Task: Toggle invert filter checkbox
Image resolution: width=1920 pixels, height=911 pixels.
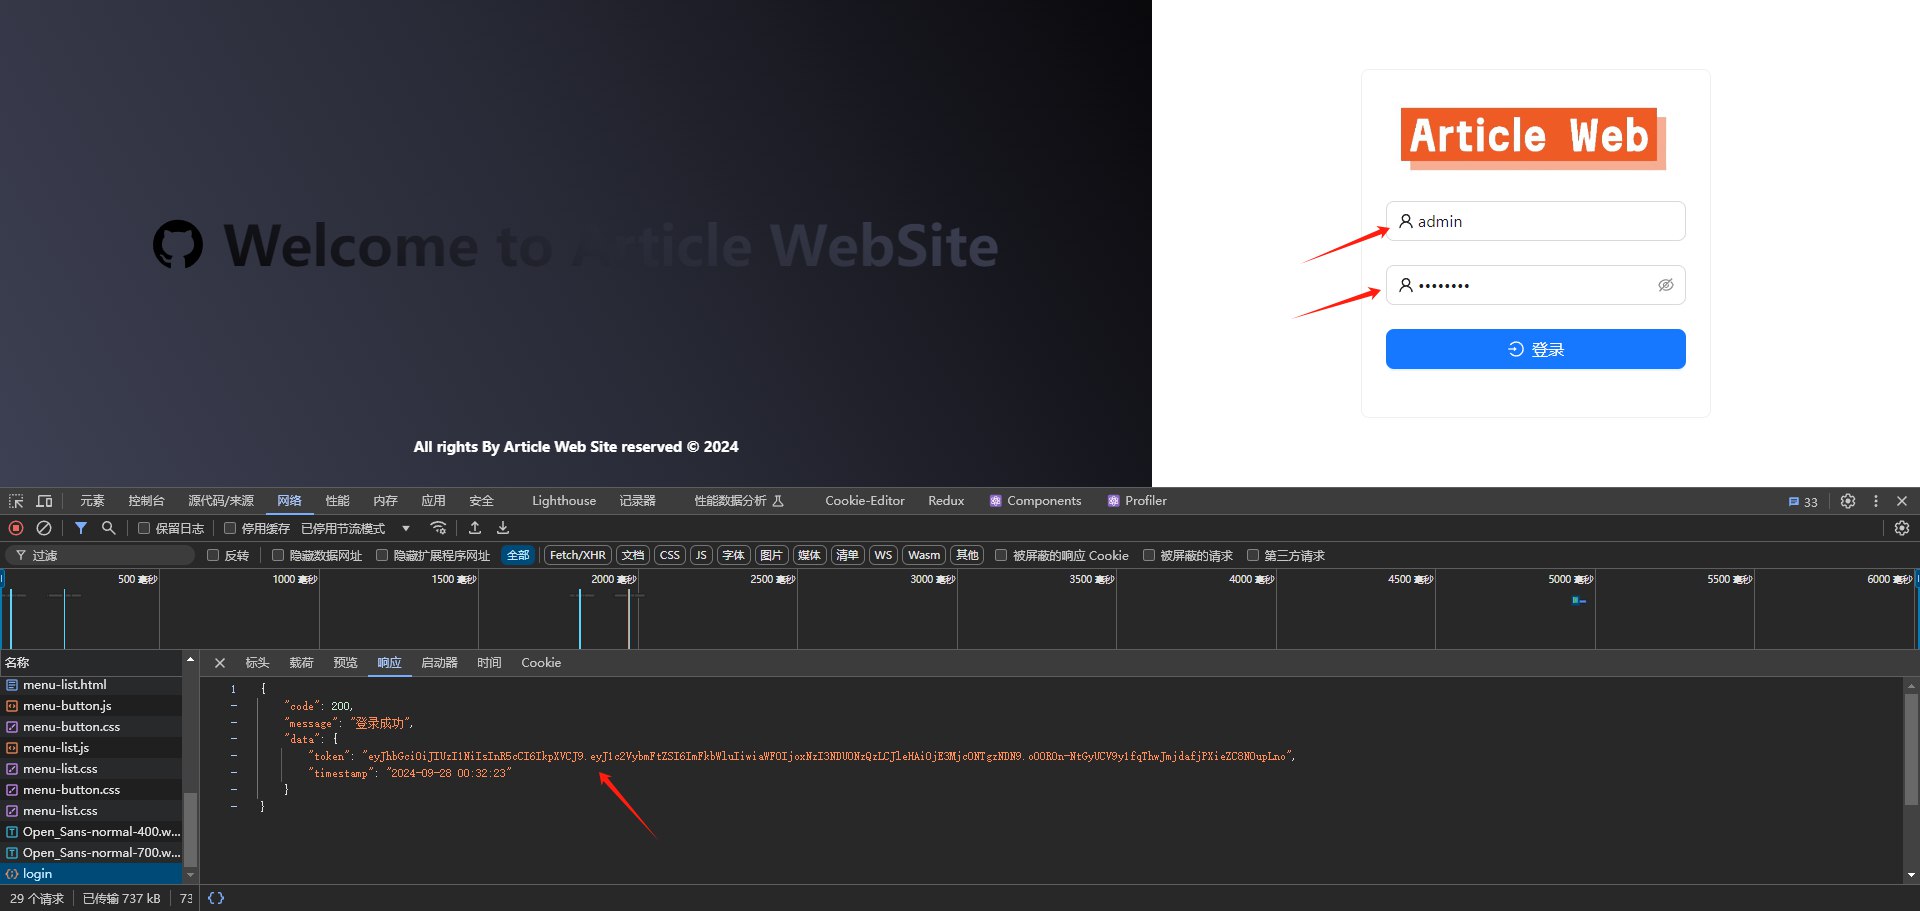Action: [x=213, y=555]
